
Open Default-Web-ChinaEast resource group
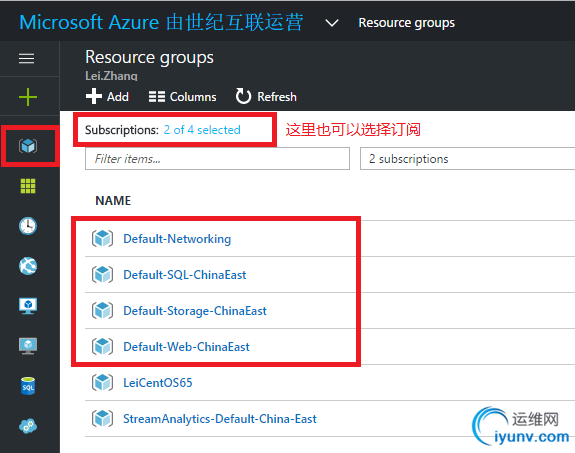tap(186, 347)
